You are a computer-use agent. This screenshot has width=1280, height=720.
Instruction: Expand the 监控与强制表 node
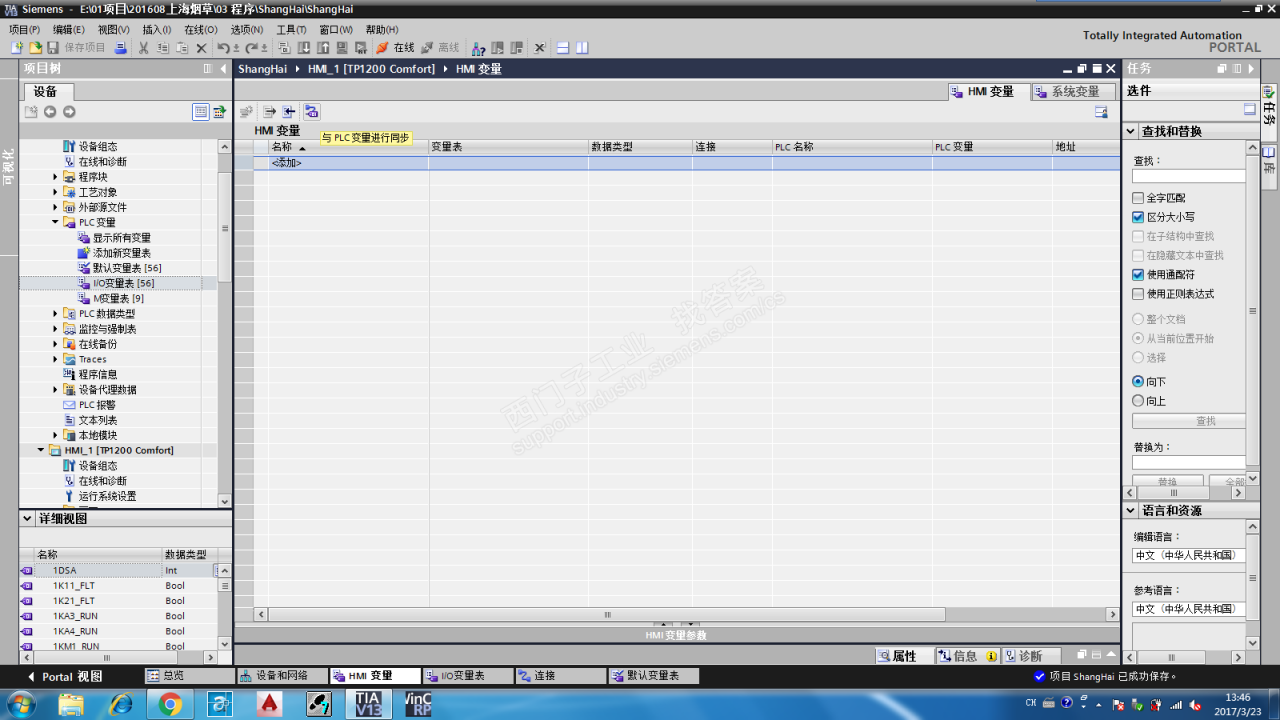click(x=56, y=329)
